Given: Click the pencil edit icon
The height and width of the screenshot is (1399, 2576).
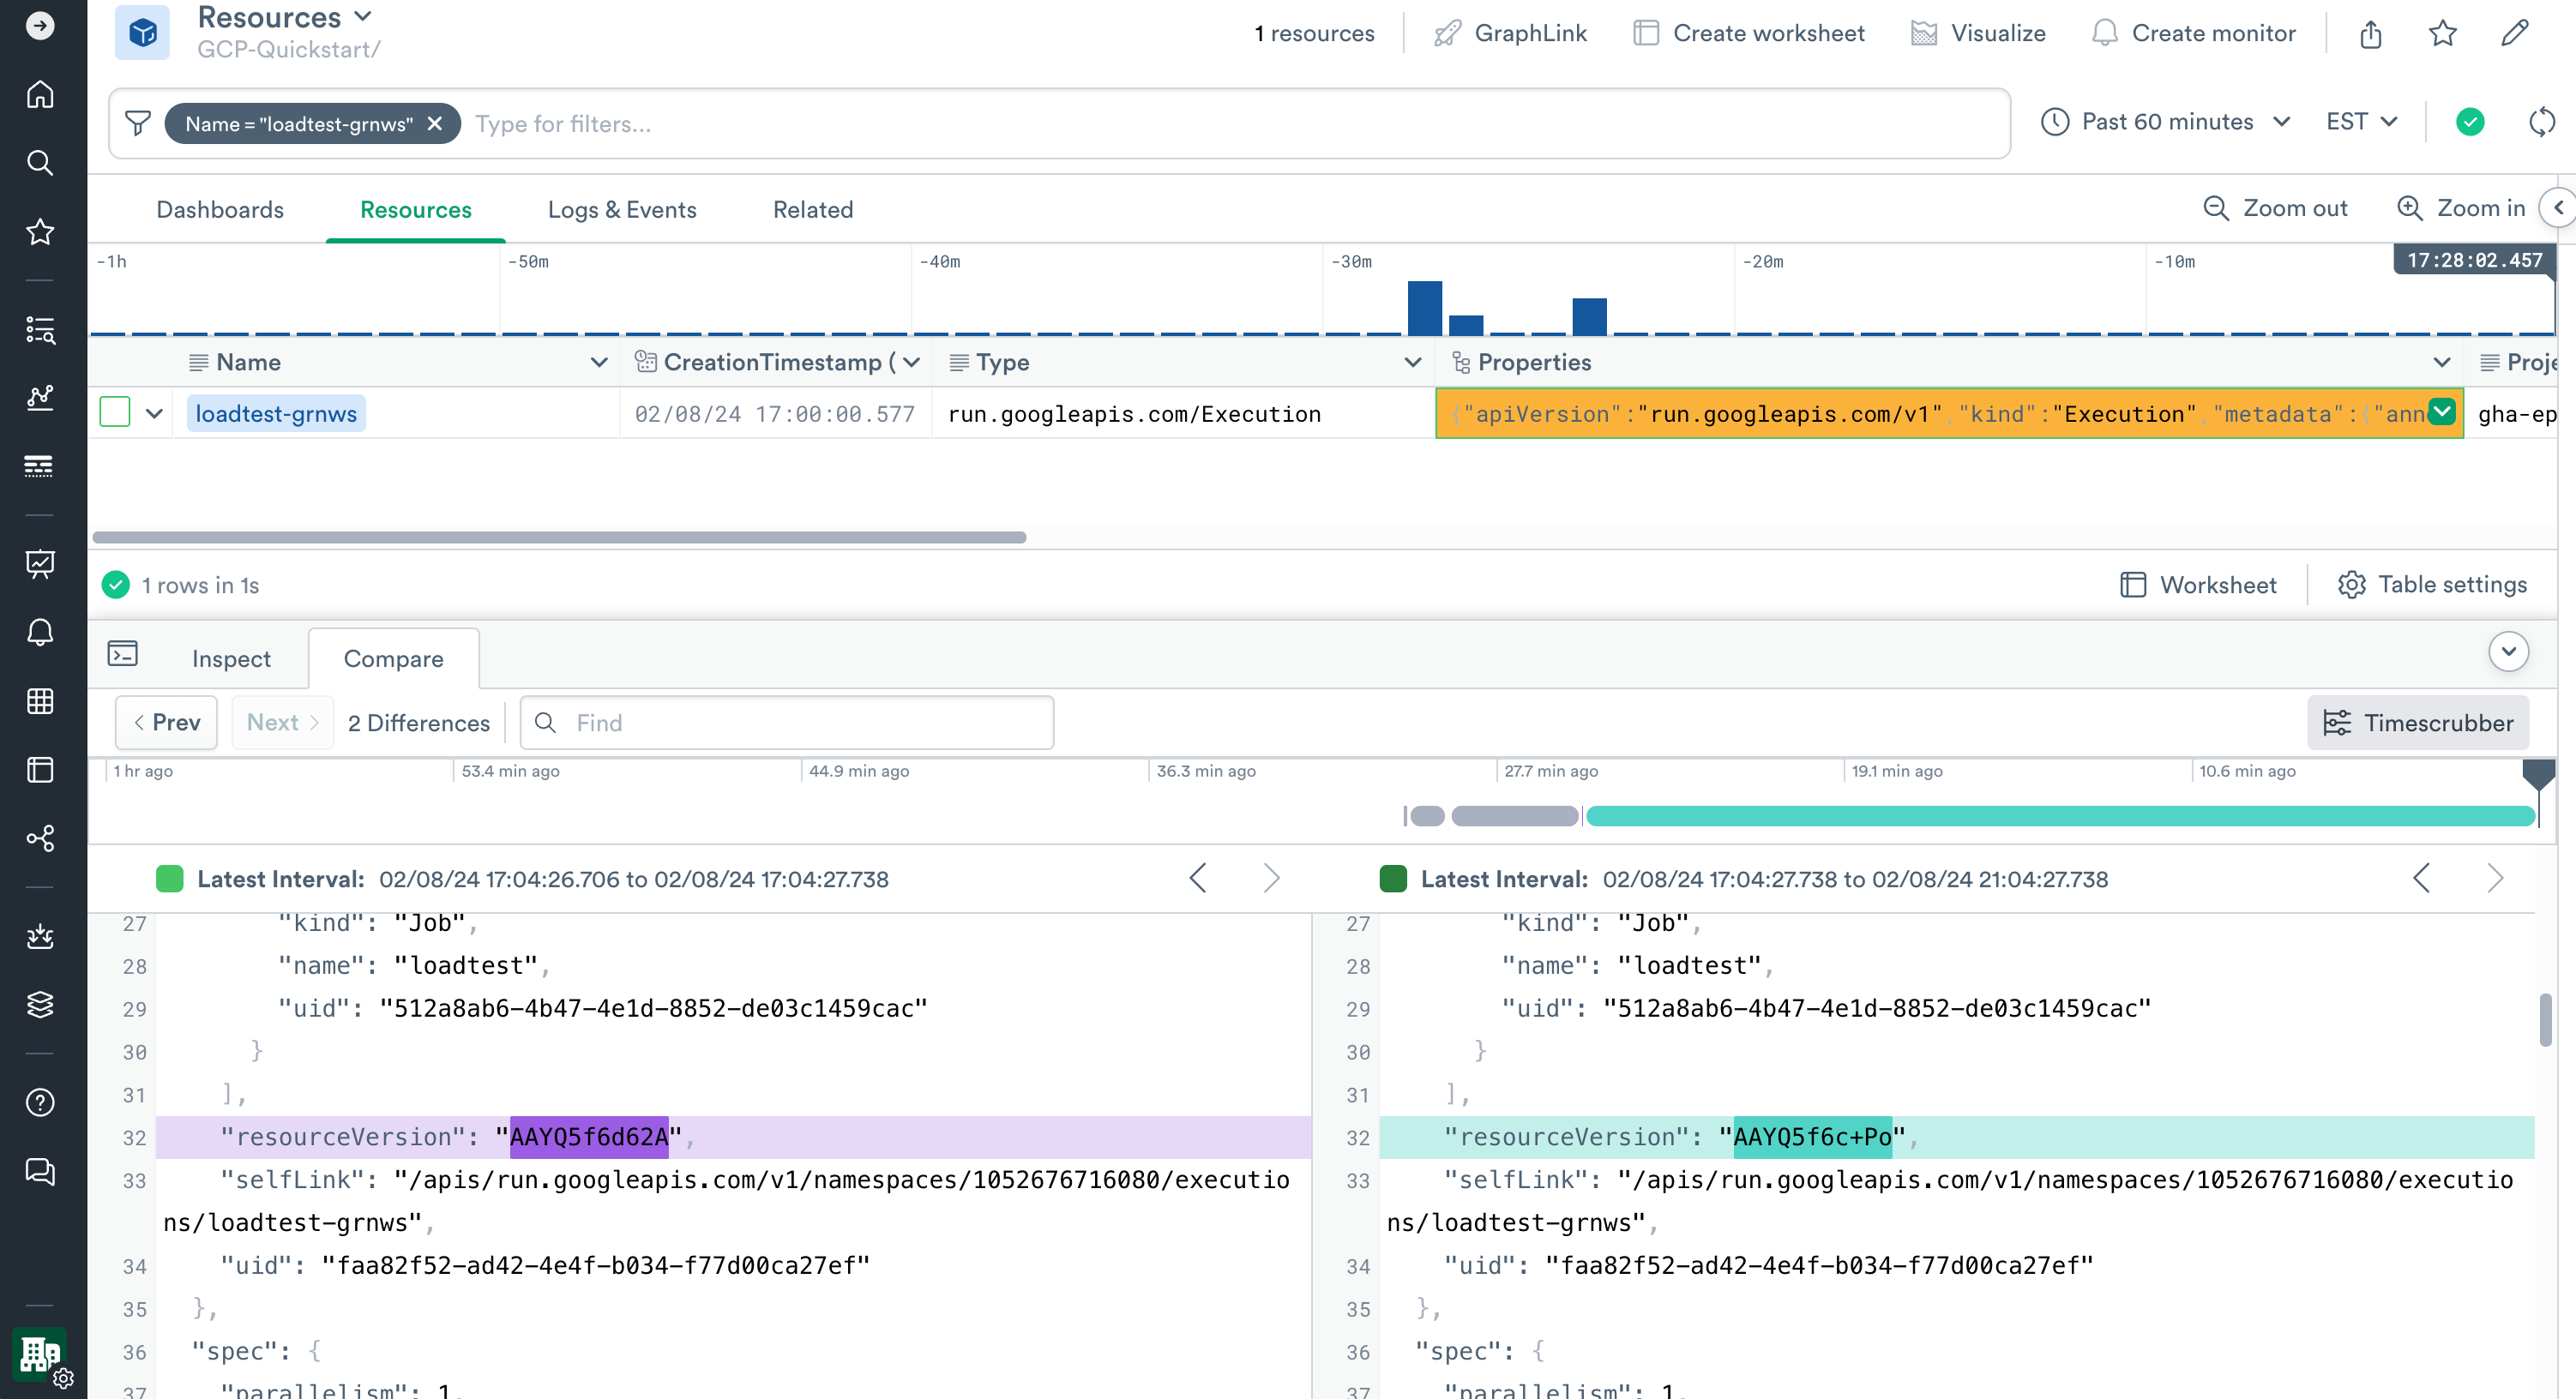Looking at the screenshot, I should click(x=2514, y=34).
